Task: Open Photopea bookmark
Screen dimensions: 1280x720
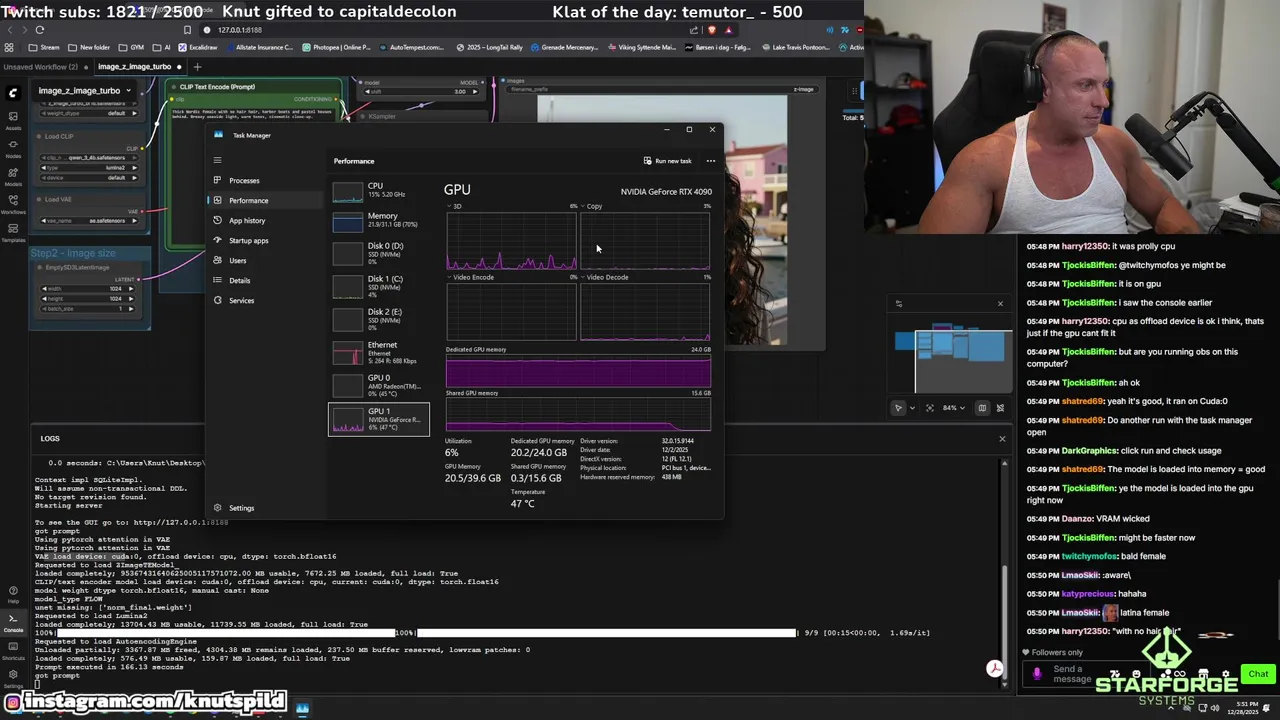Action: (x=336, y=47)
